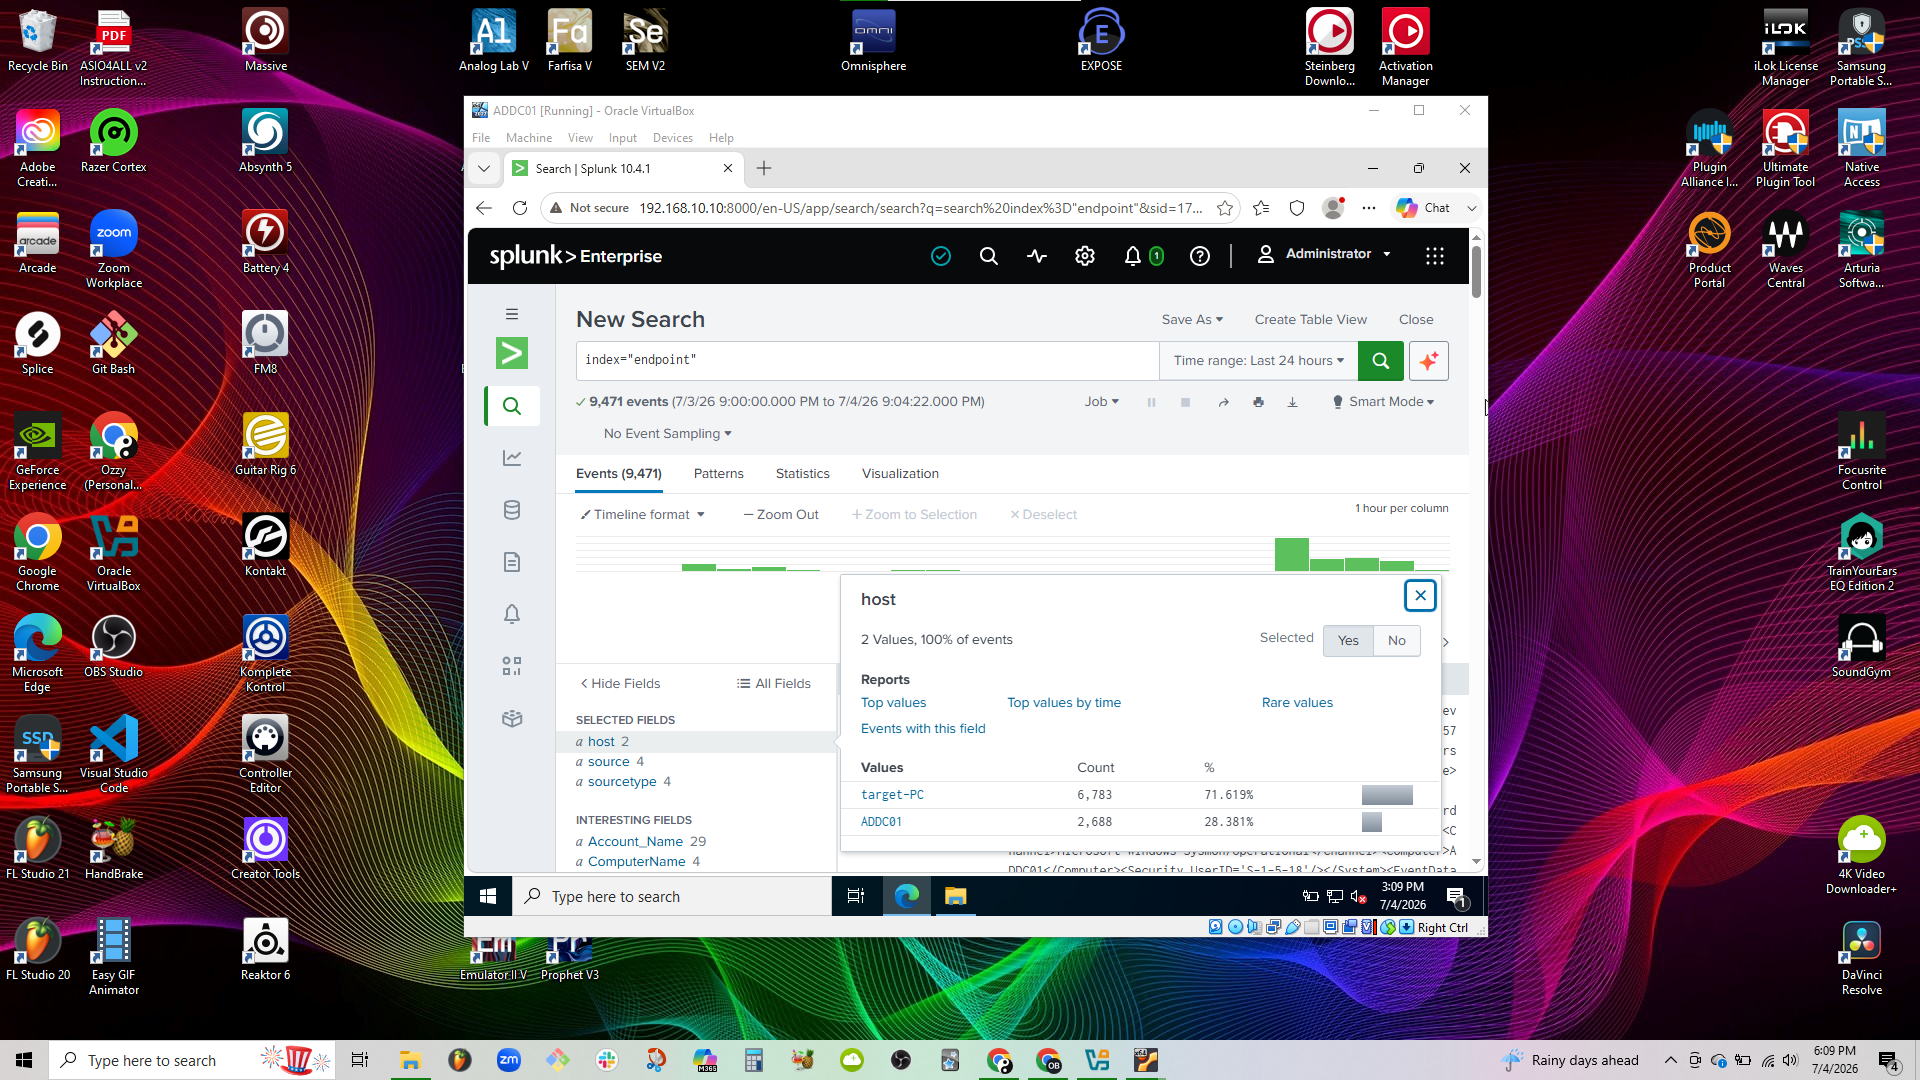Filter by ADDC01 host value
The image size is (1920, 1080).
pos(881,822)
